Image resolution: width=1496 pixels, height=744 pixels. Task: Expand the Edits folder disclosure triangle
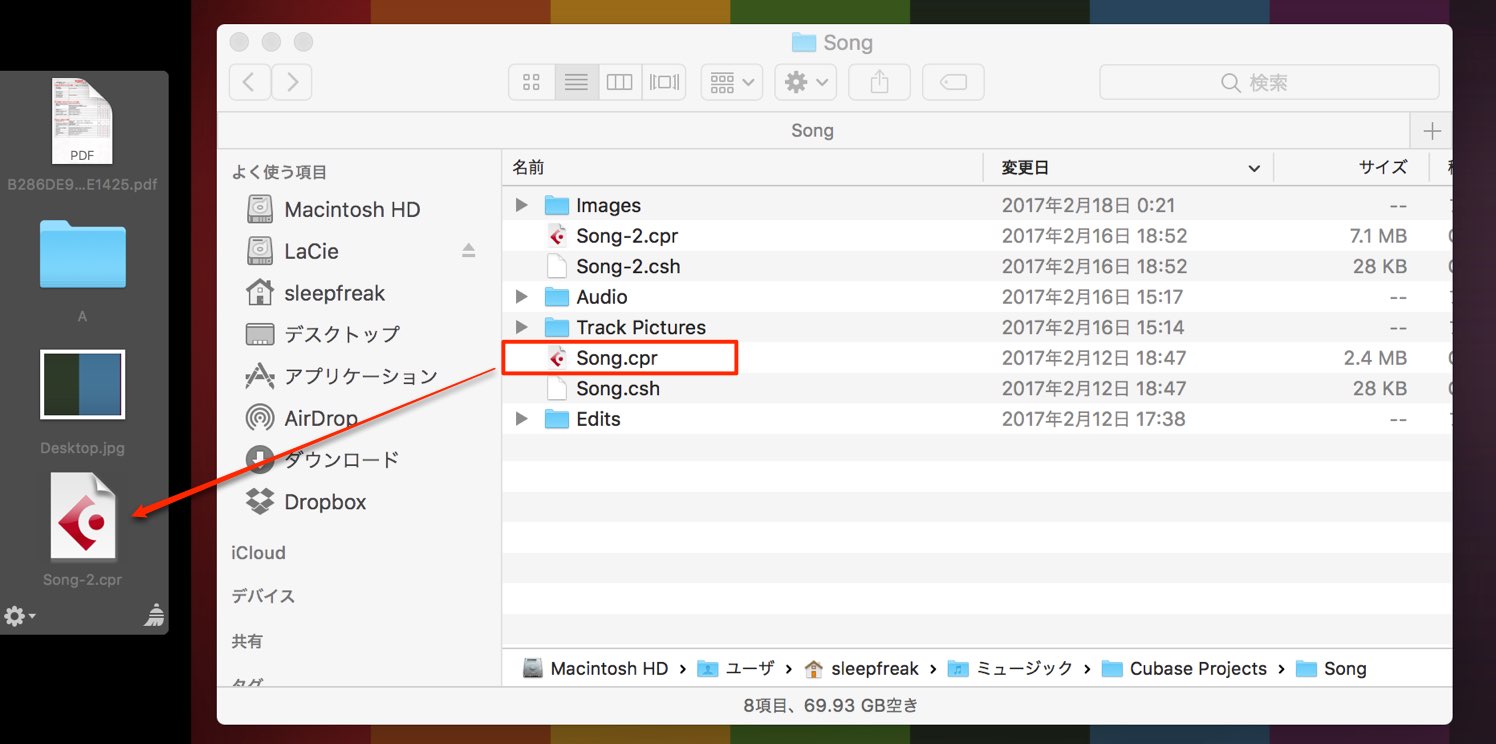[521, 419]
